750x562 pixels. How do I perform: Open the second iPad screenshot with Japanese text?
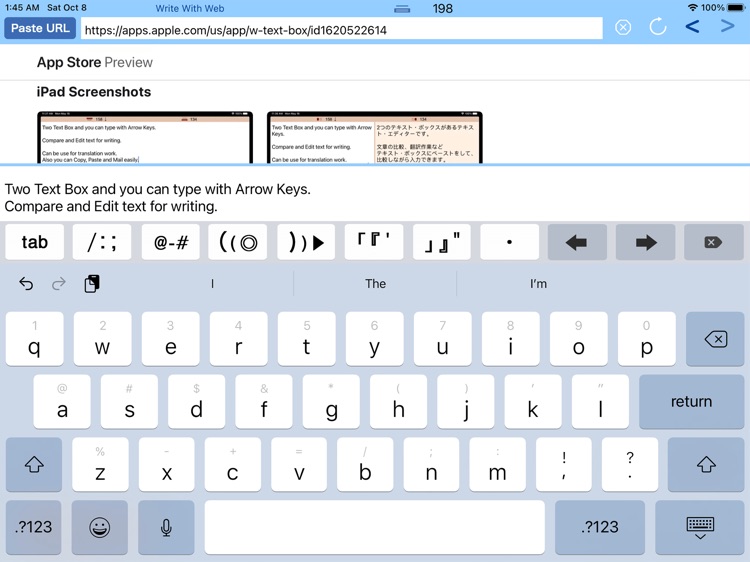(x=375, y=138)
